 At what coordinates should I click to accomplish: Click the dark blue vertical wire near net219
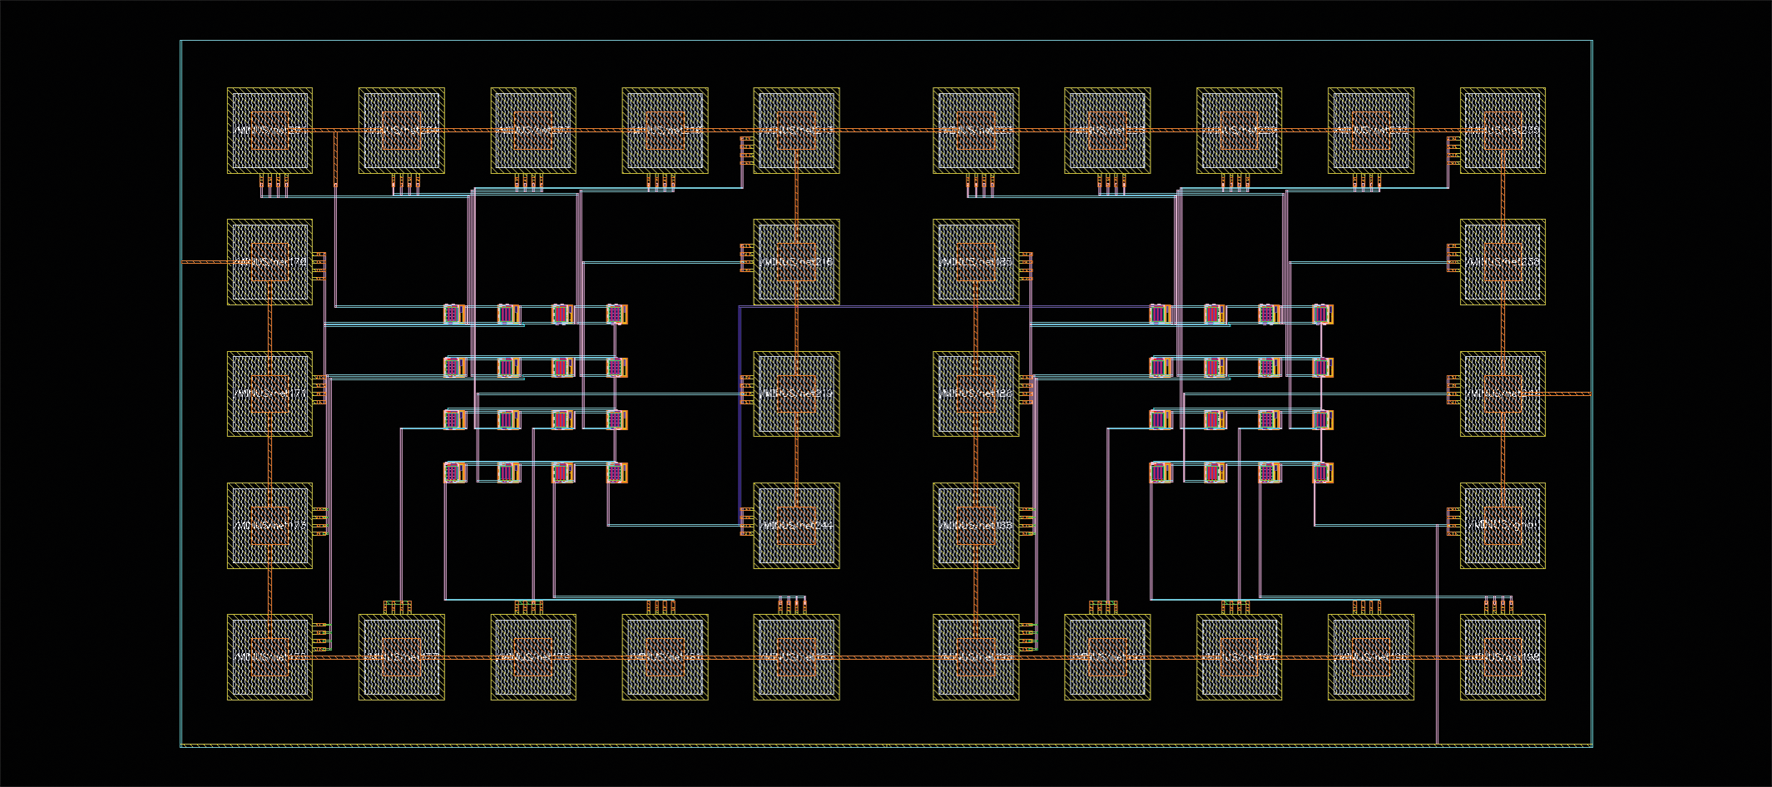[740, 420]
